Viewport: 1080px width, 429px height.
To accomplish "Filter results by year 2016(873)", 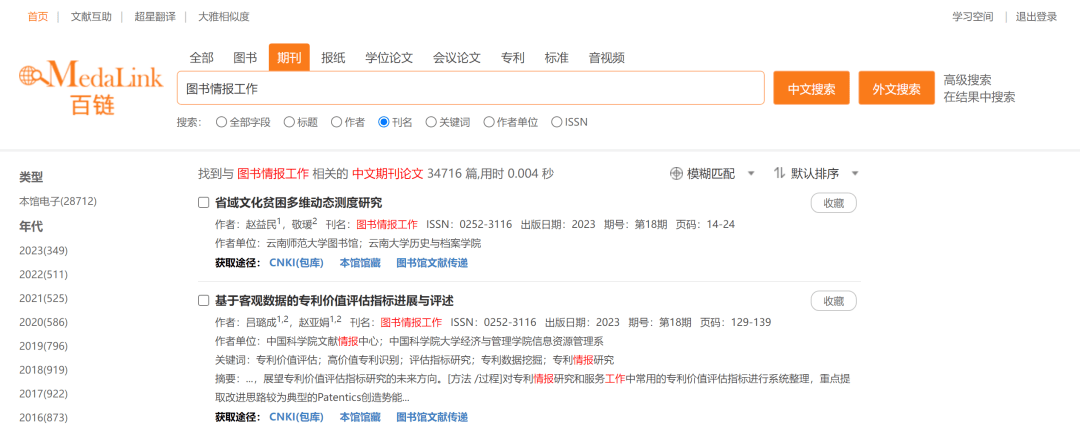I will [x=43, y=417].
